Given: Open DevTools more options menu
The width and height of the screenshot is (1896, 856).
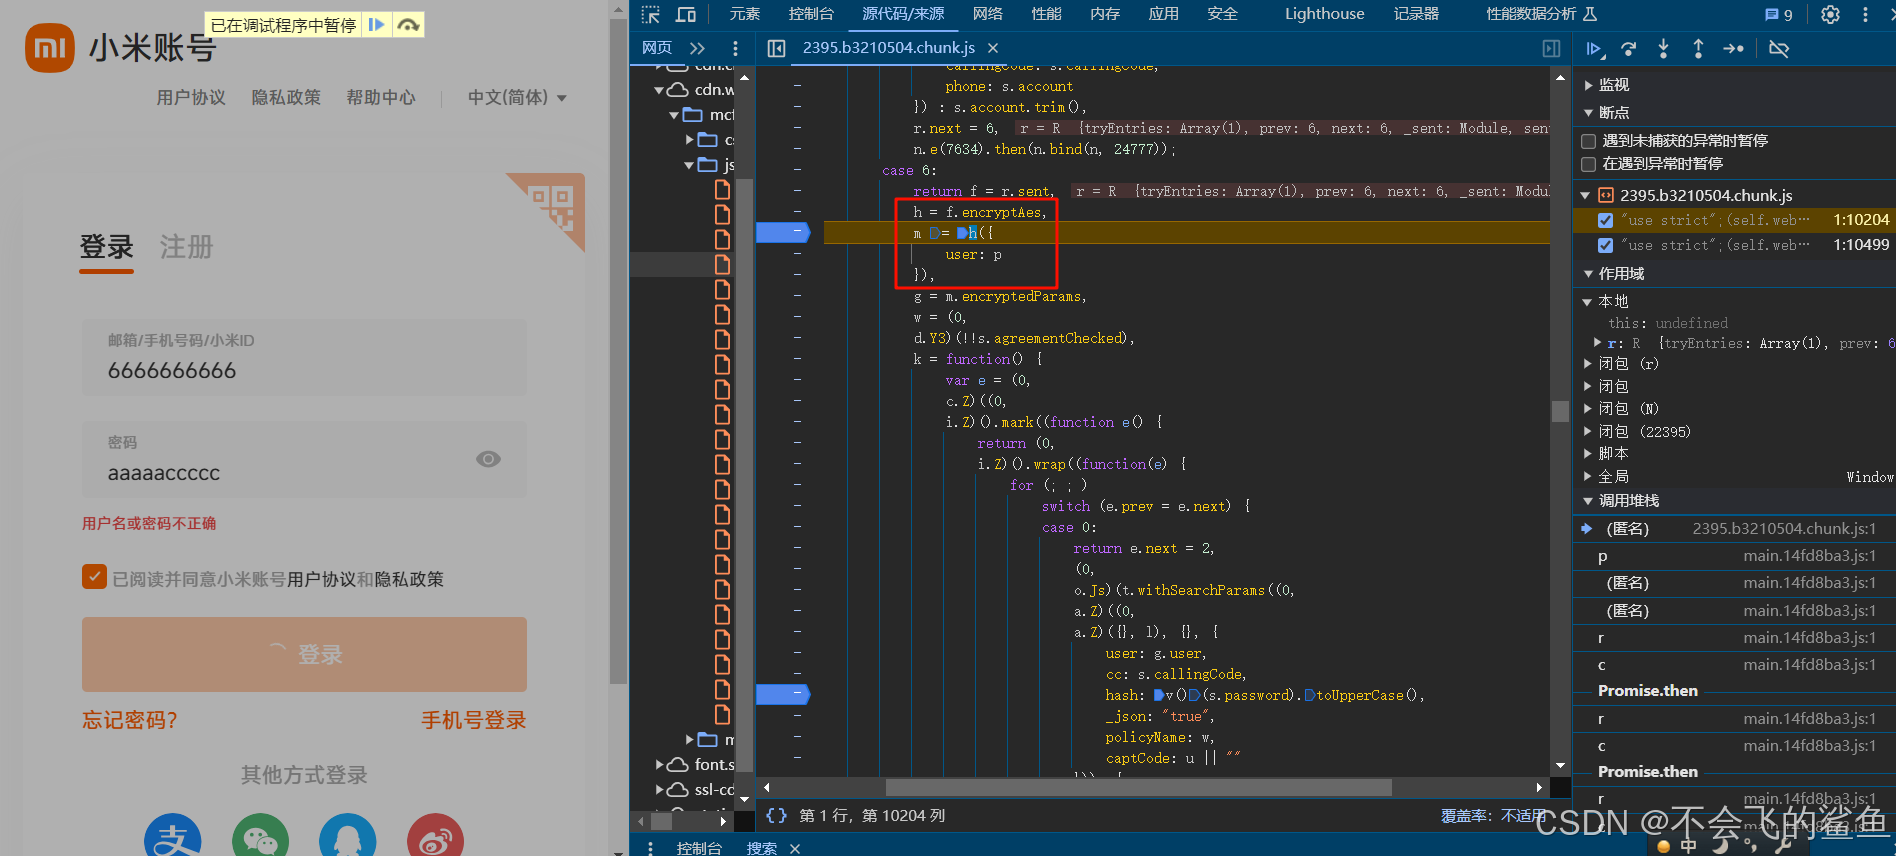Looking at the screenshot, I should tap(1865, 14).
